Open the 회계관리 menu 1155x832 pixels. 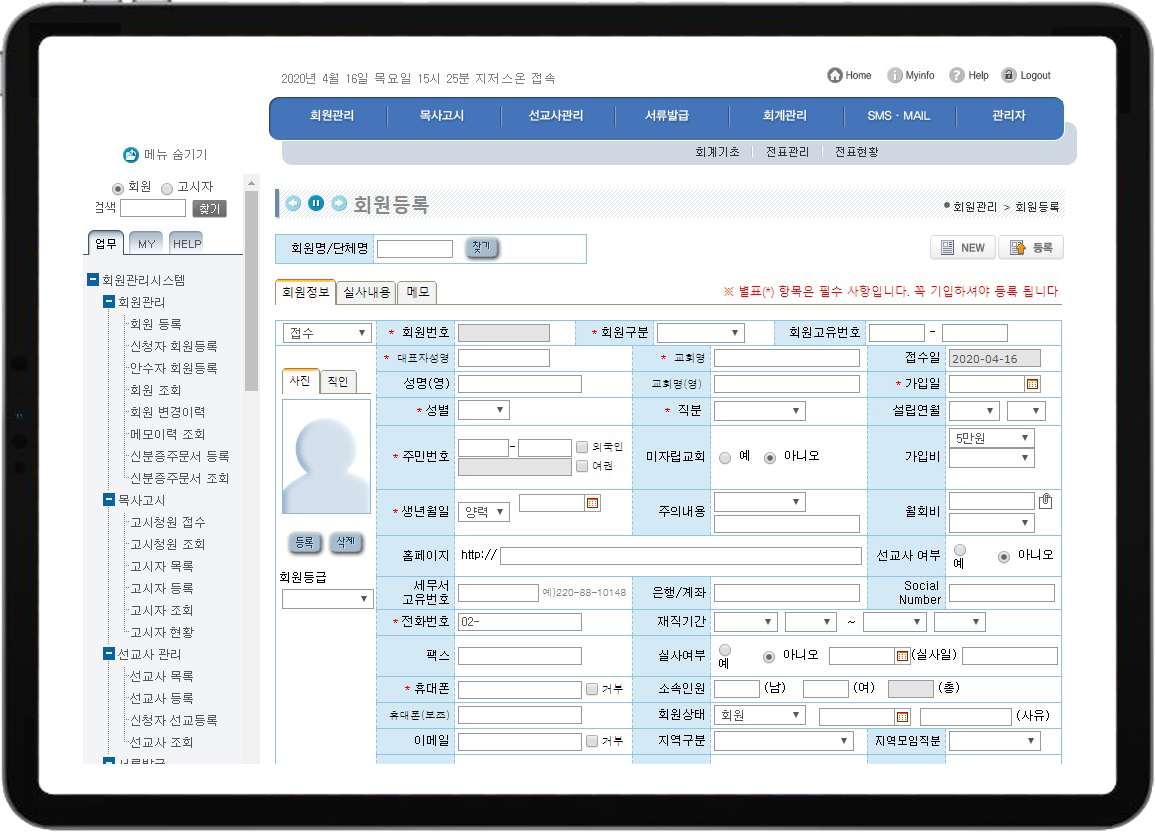tap(784, 116)
